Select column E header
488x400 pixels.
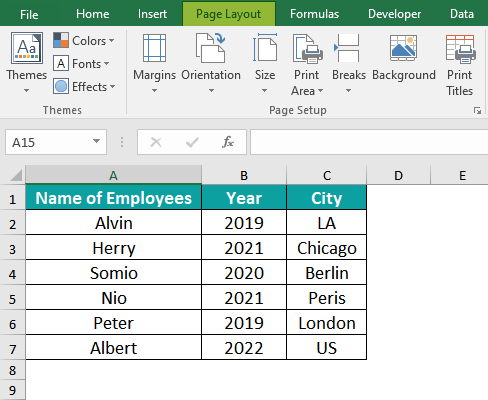(460, 175)
